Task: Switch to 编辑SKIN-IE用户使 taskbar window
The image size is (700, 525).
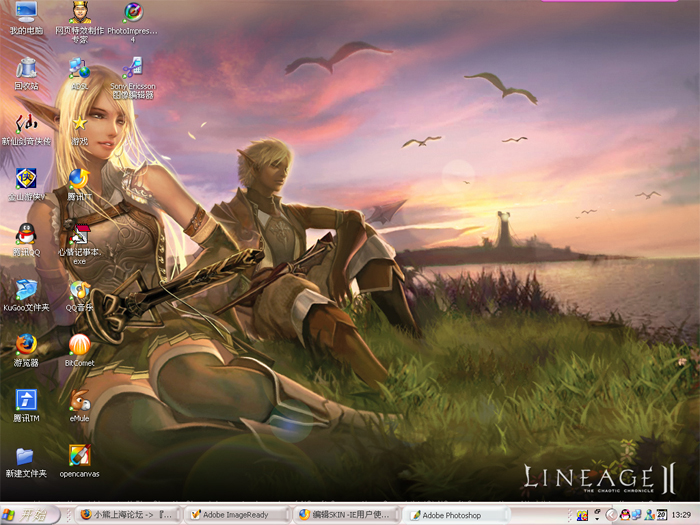Action: pyautogui.click(x=346, y=515)
